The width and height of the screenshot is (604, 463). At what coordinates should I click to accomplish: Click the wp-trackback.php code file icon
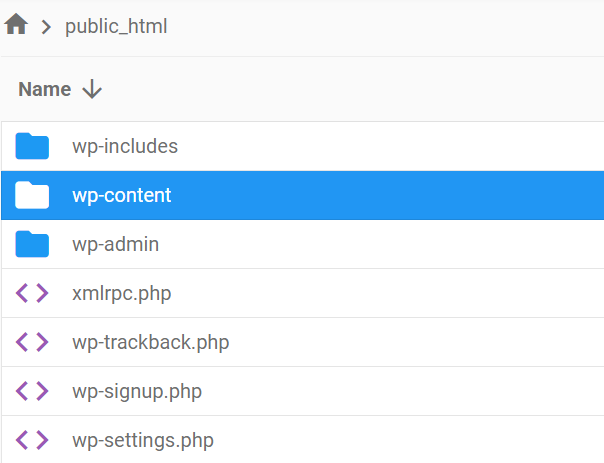[x=32, y=342]
